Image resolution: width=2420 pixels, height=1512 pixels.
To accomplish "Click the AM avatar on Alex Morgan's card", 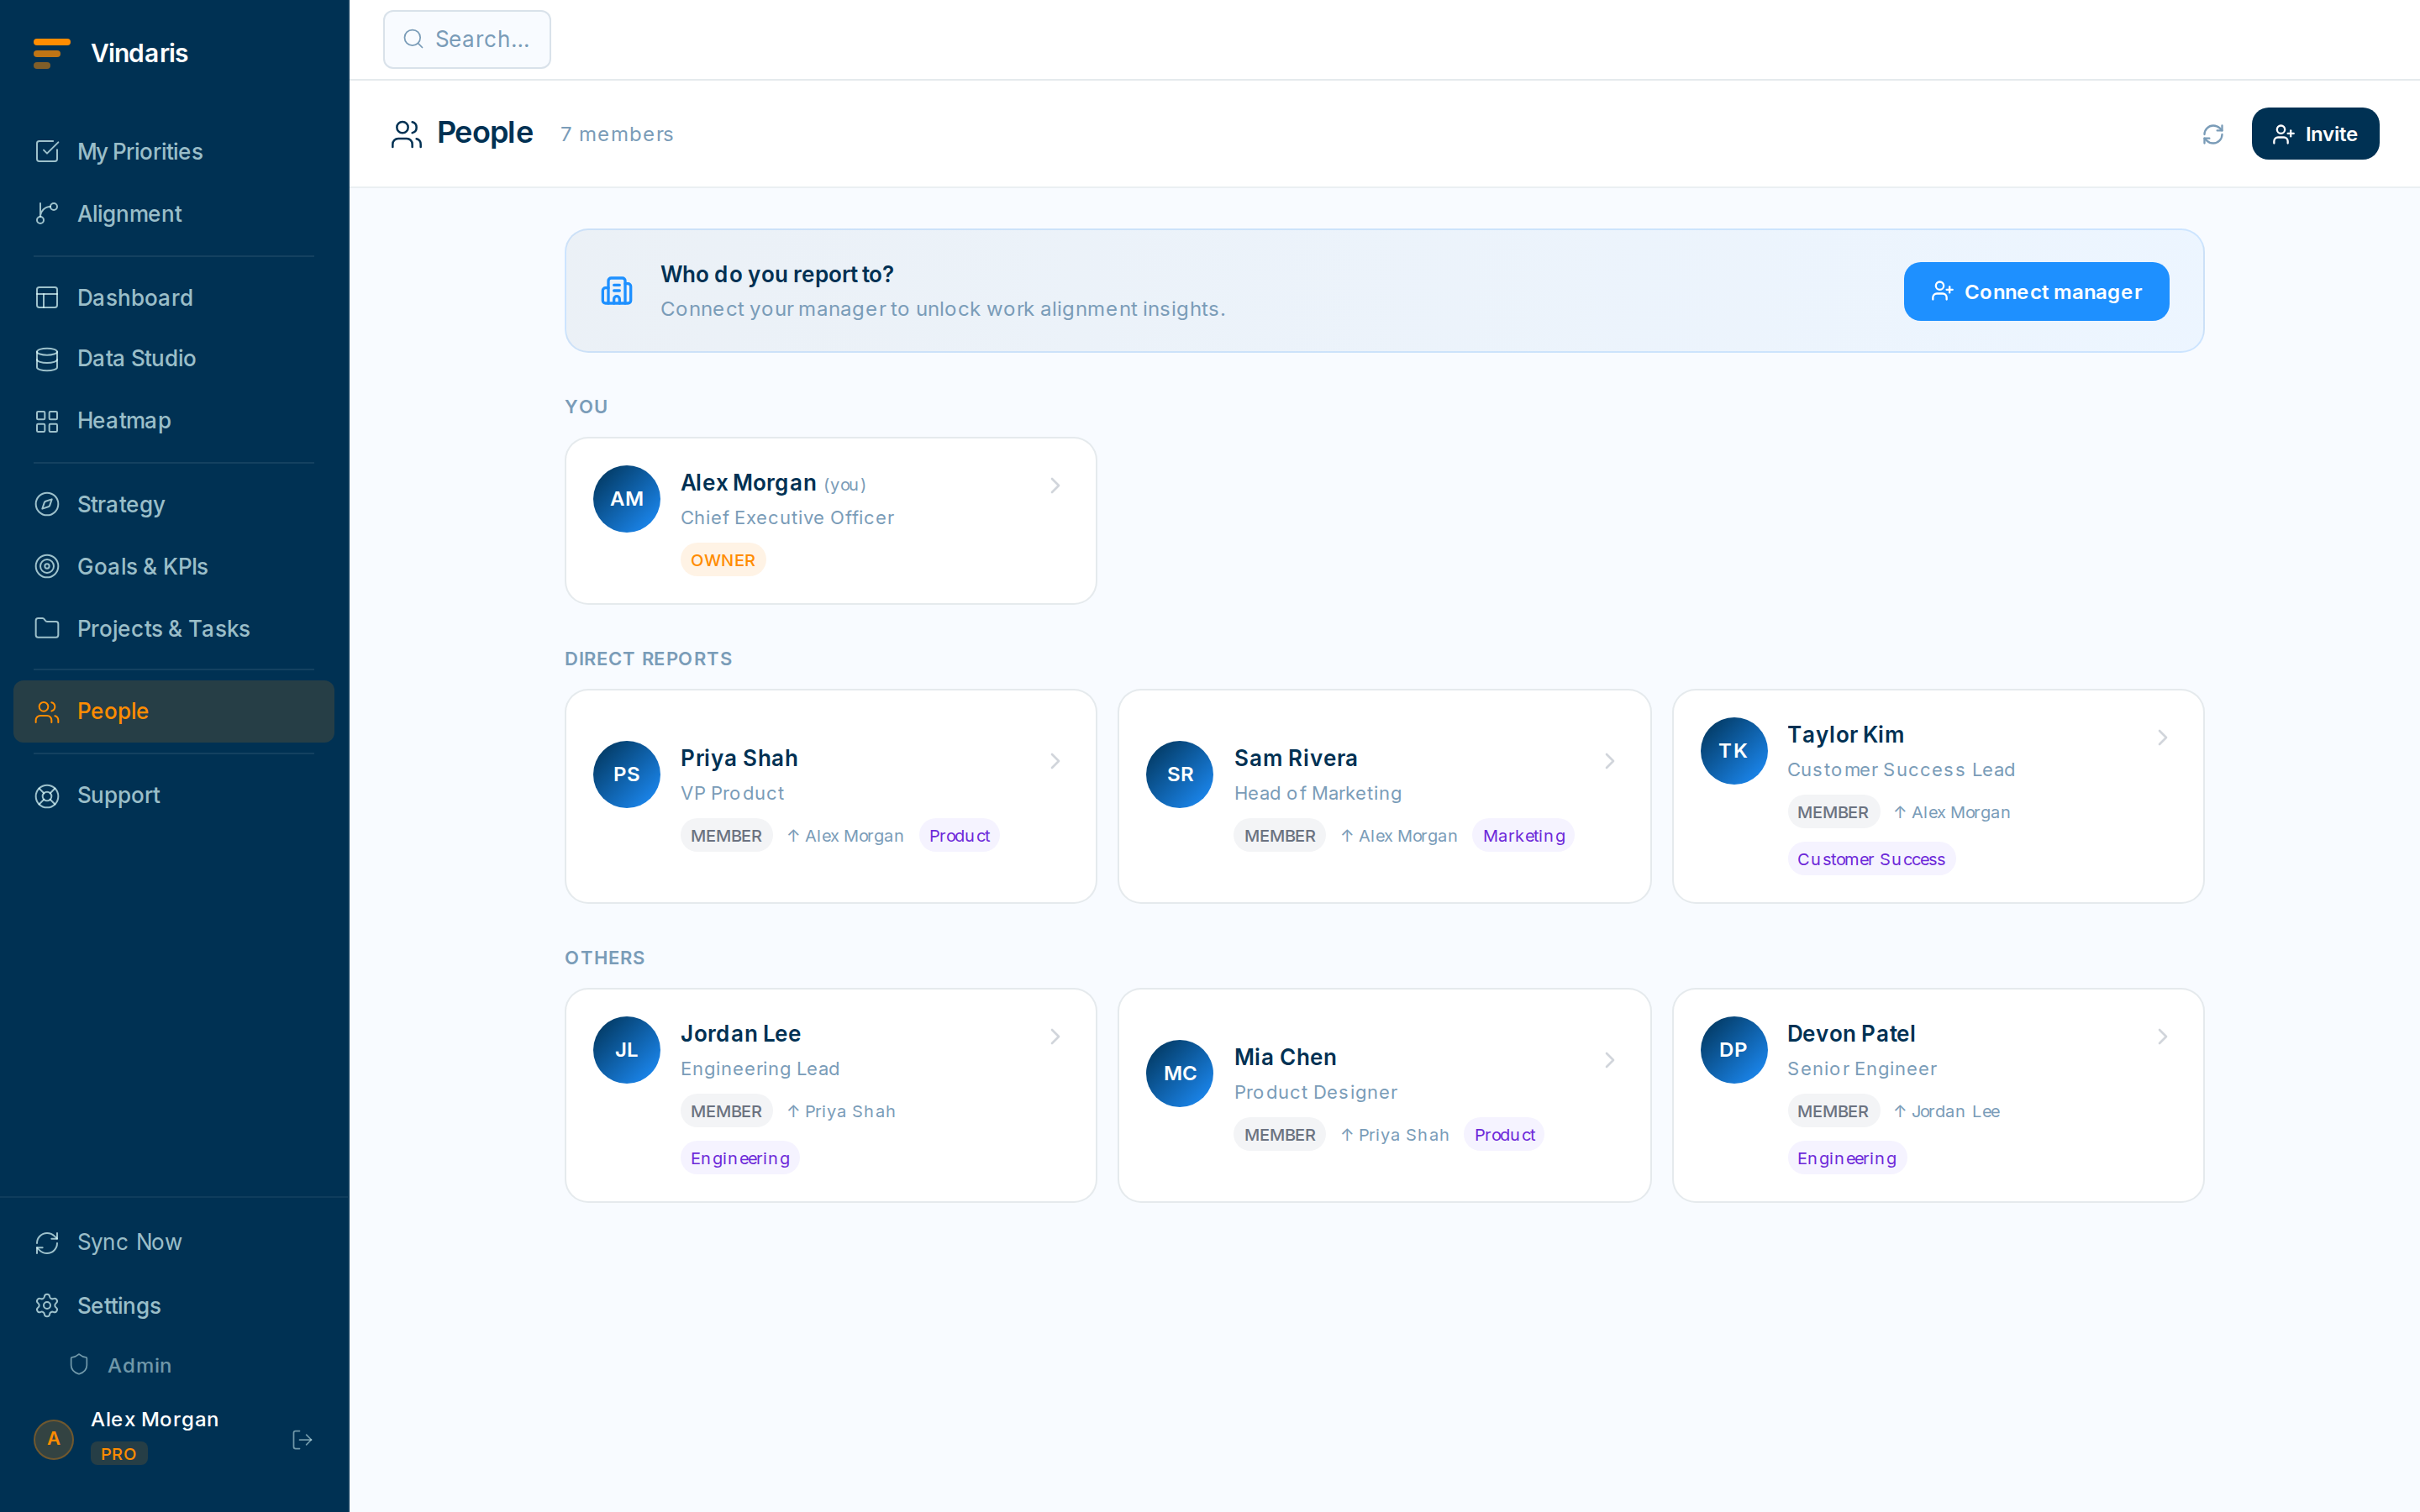I will click(x=626, y=498).
